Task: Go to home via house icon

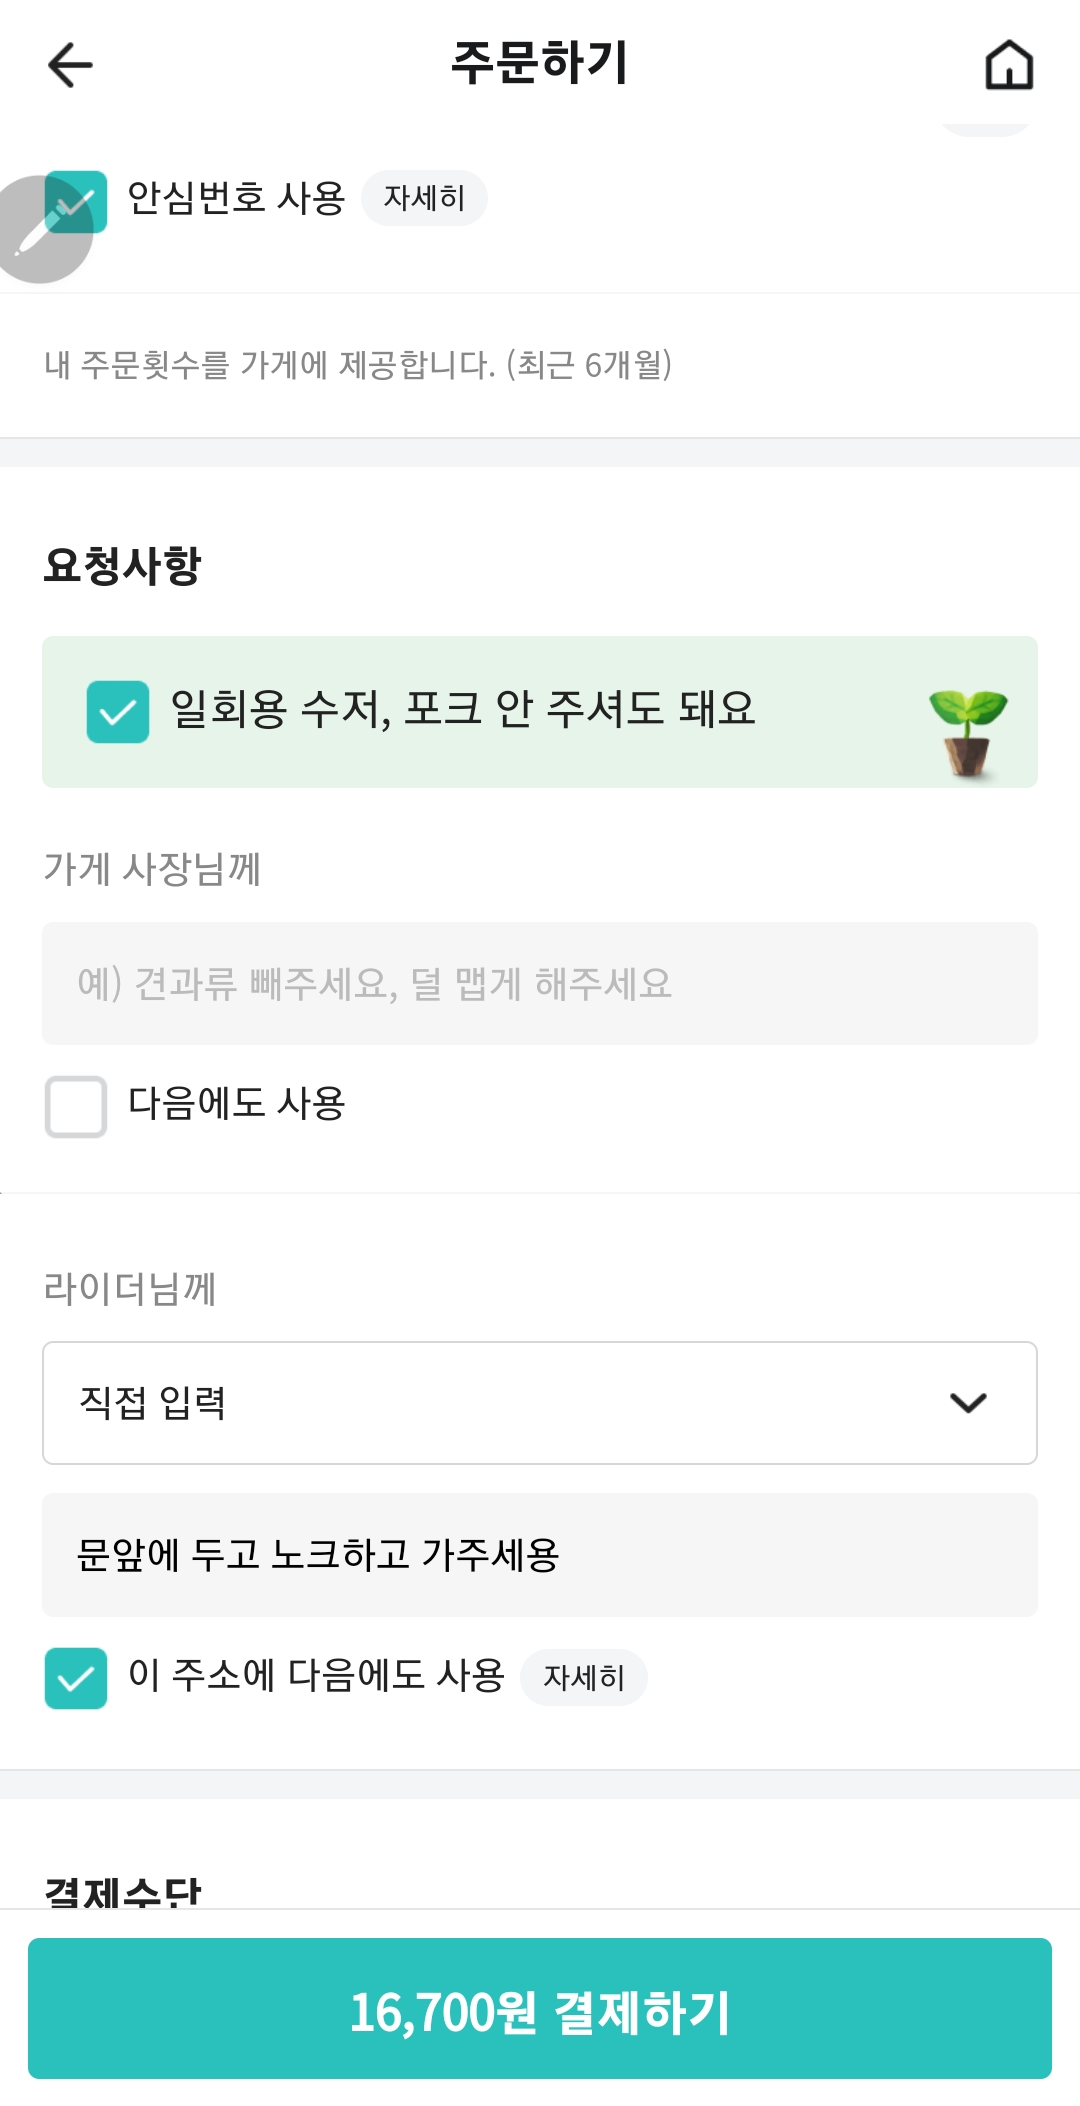Action: (x=1009, y=65)
